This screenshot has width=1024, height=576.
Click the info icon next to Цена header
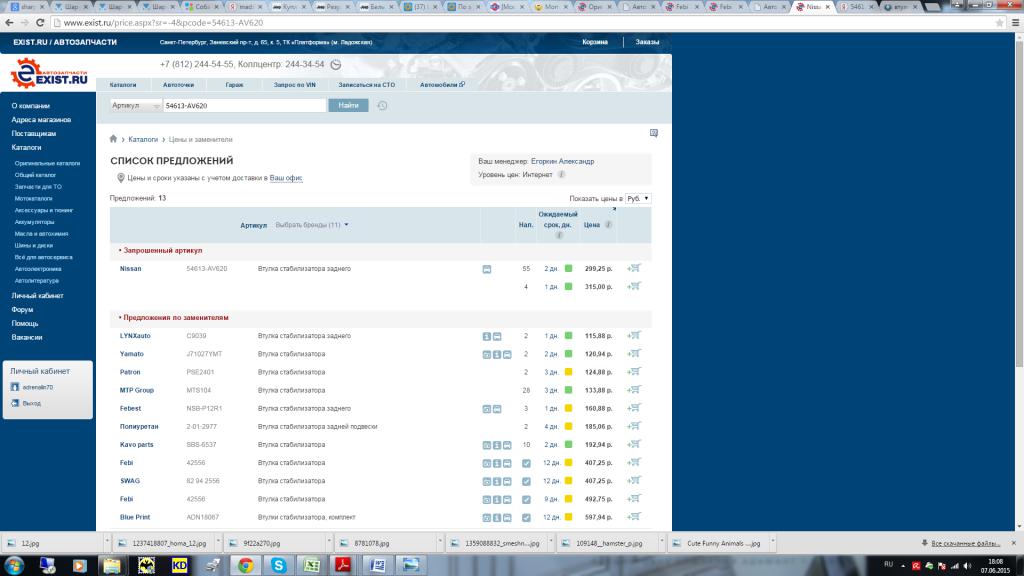608,225
